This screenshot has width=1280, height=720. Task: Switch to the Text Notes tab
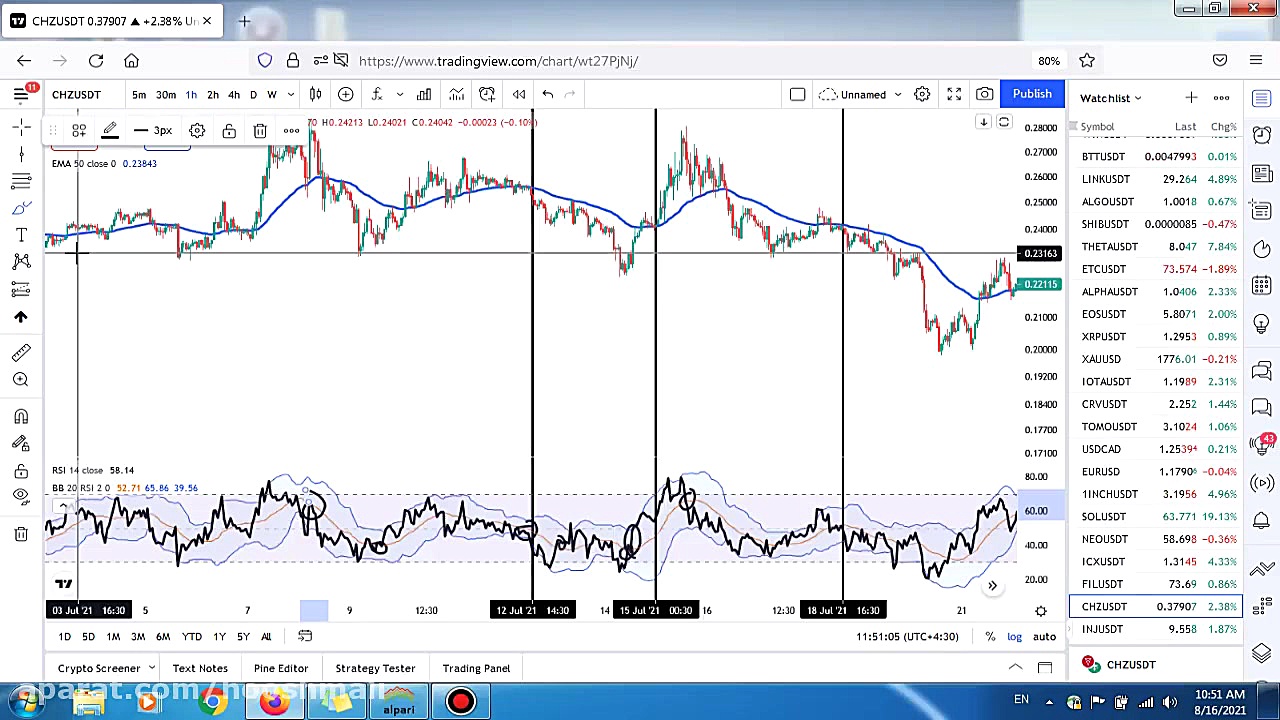200,668
